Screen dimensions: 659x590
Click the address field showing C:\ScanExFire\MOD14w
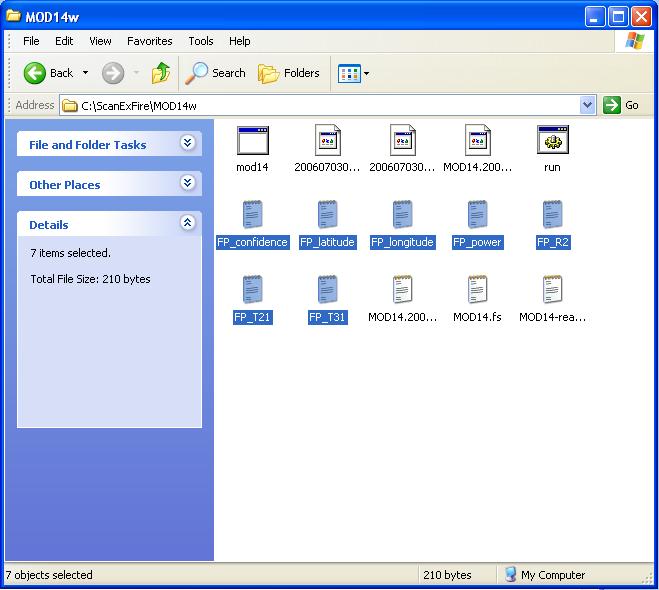[328, 105]
